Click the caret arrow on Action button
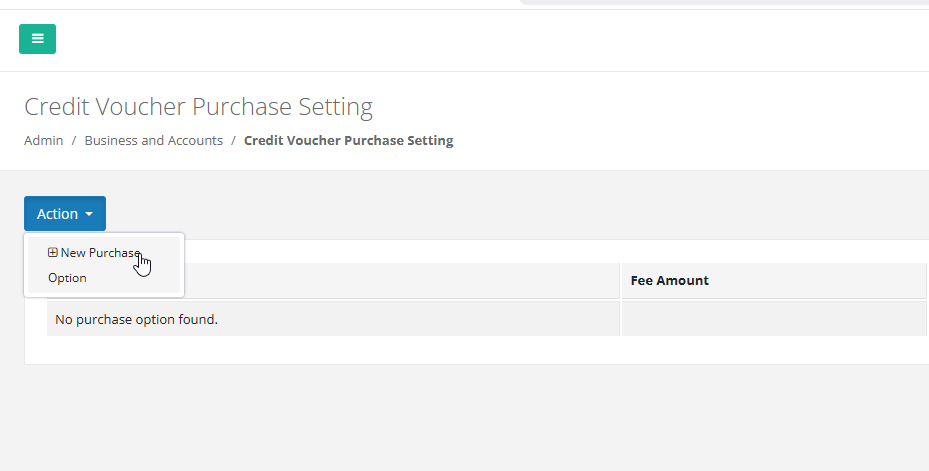929x471 pixels. pos(89,214)
